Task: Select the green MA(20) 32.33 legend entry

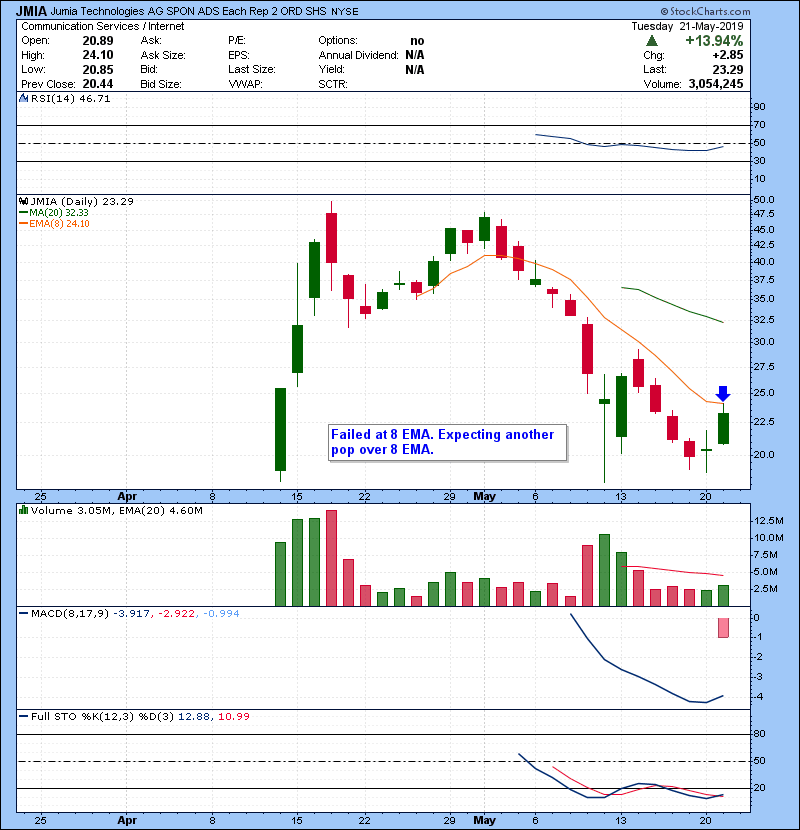Action: tap(54, 213)
